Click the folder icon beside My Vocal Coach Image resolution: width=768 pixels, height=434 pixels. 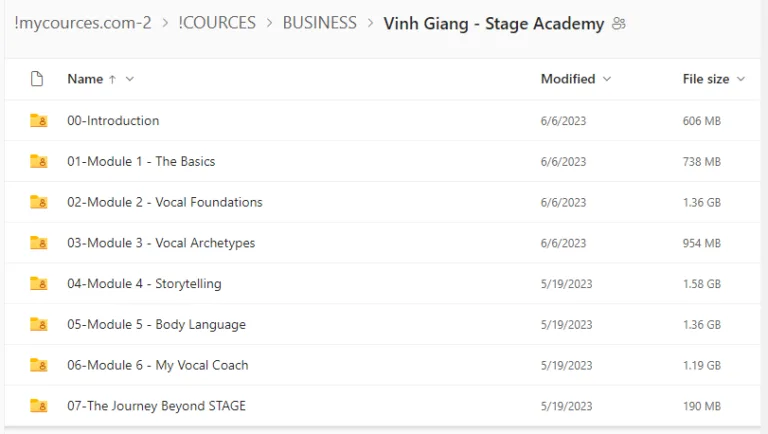coord(39,365)
